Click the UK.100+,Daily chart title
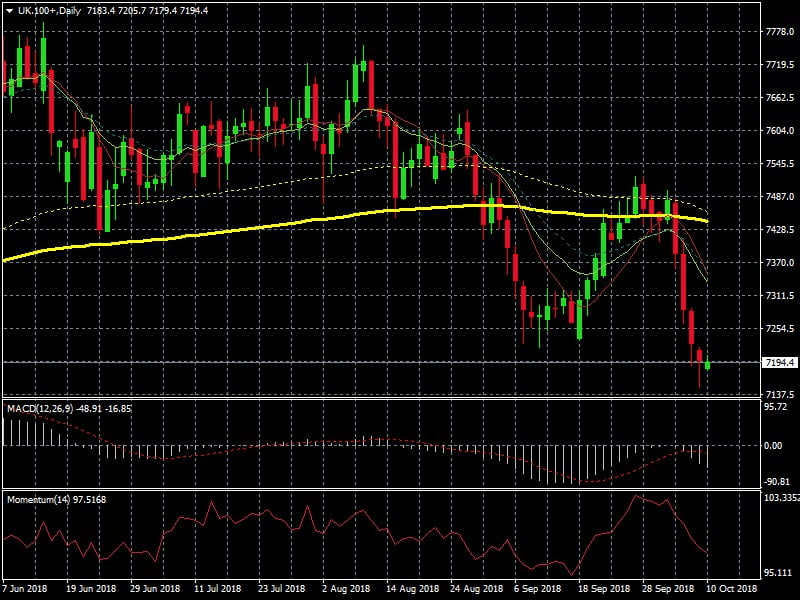This screenshot has height=600, width=800. coord(46,9)
